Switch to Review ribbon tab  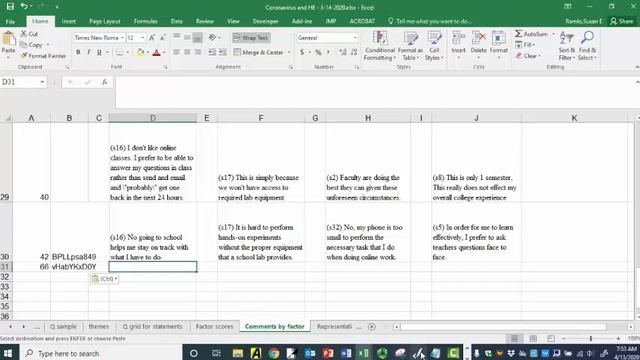tap(204, 21)
